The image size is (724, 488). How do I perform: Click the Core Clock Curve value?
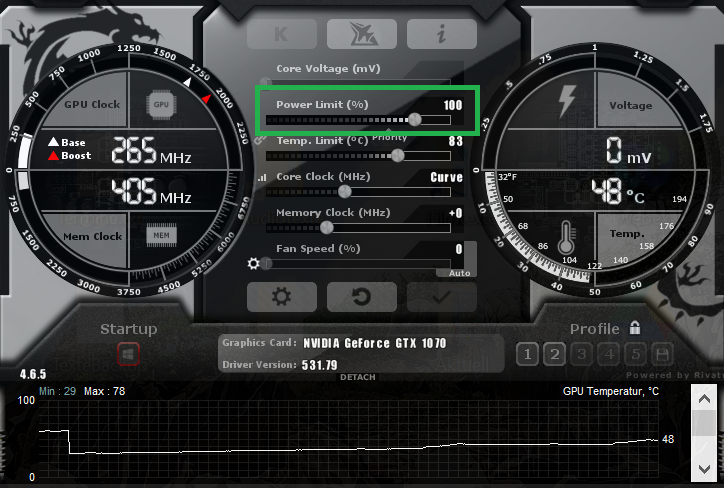click(x=446, y=177)
